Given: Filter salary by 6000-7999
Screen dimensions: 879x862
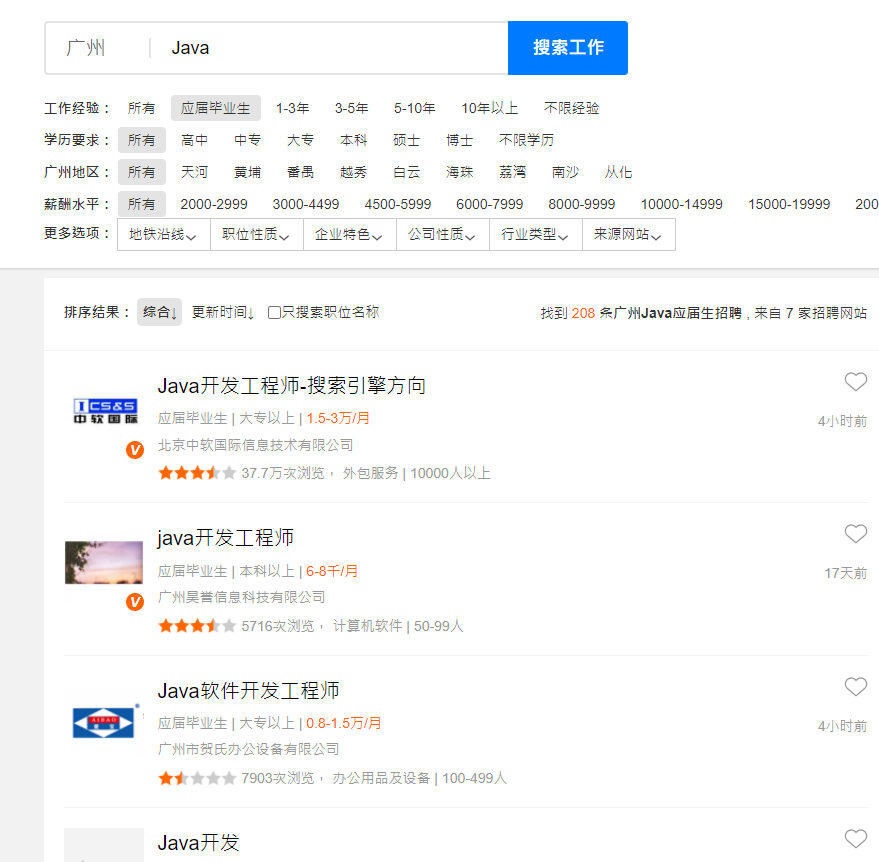Looking at the screenshot, I should (x=489, y=204).
